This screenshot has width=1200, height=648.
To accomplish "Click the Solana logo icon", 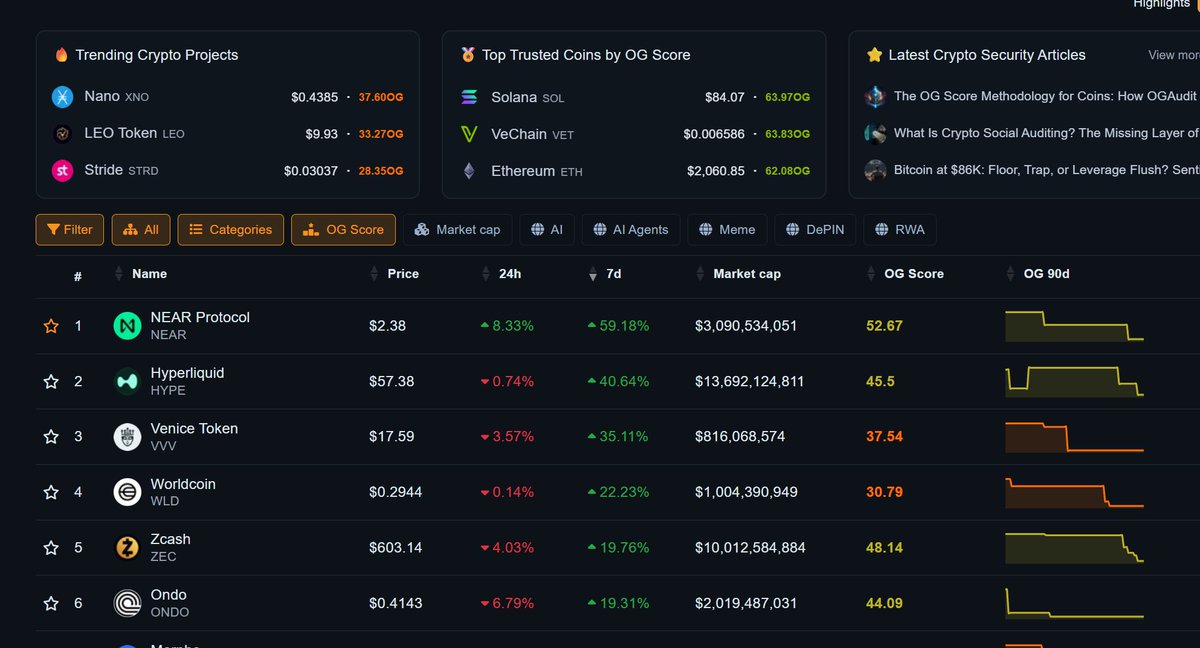I will 469,97.
